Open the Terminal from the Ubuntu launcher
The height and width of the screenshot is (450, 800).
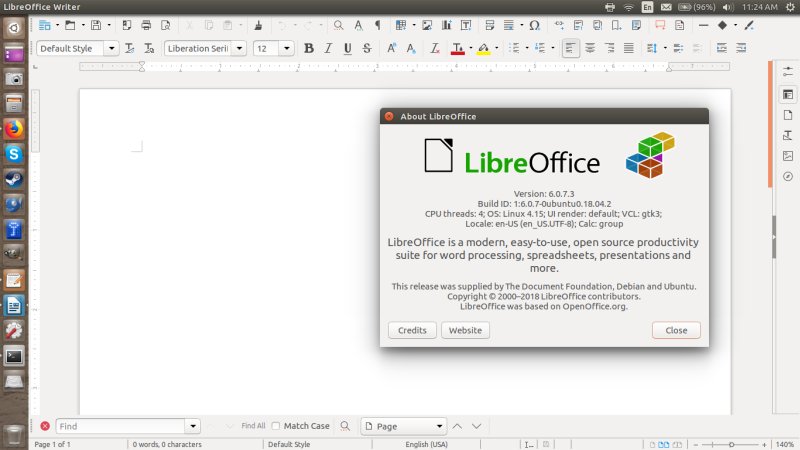pyautogui.click(x=14, y=356)
